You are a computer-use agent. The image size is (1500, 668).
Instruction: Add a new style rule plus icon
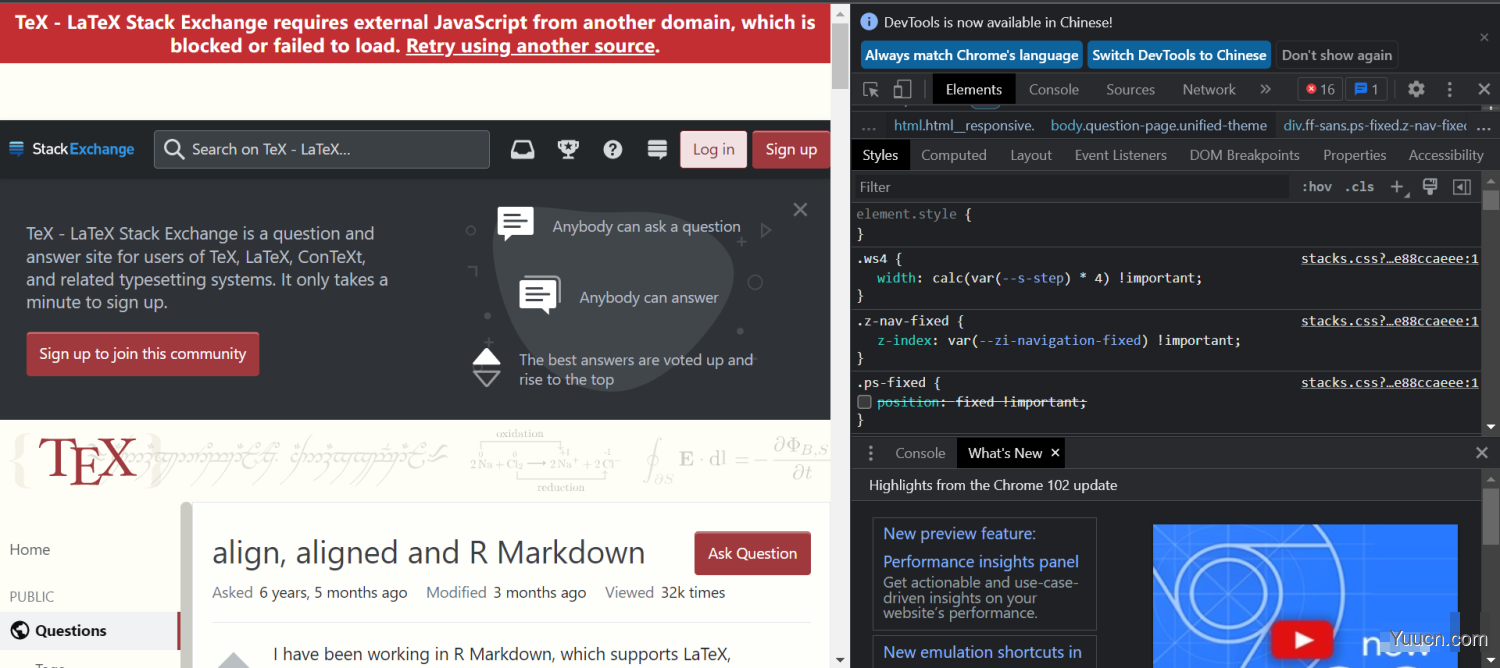point(1398,187)
